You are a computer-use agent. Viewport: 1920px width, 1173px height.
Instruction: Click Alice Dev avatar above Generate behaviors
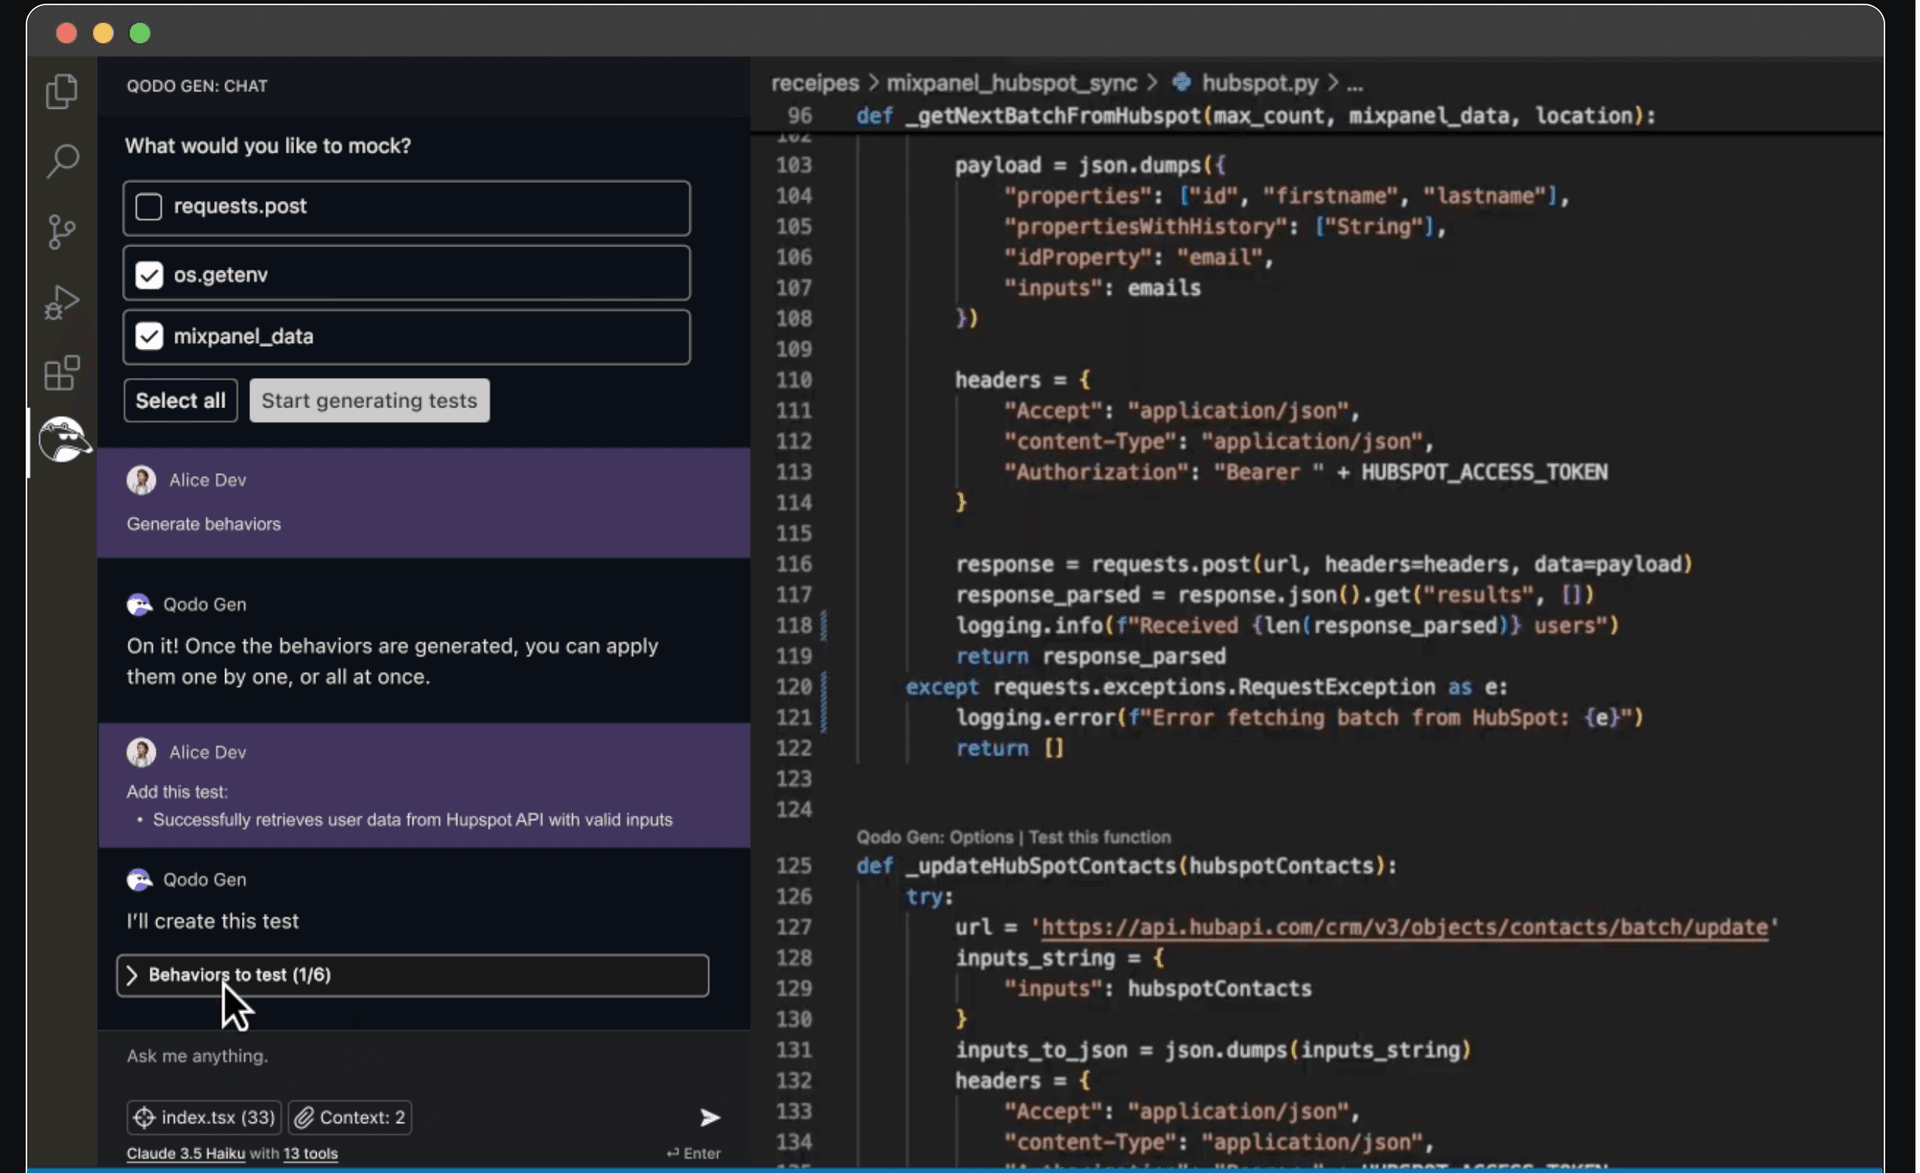141,480
